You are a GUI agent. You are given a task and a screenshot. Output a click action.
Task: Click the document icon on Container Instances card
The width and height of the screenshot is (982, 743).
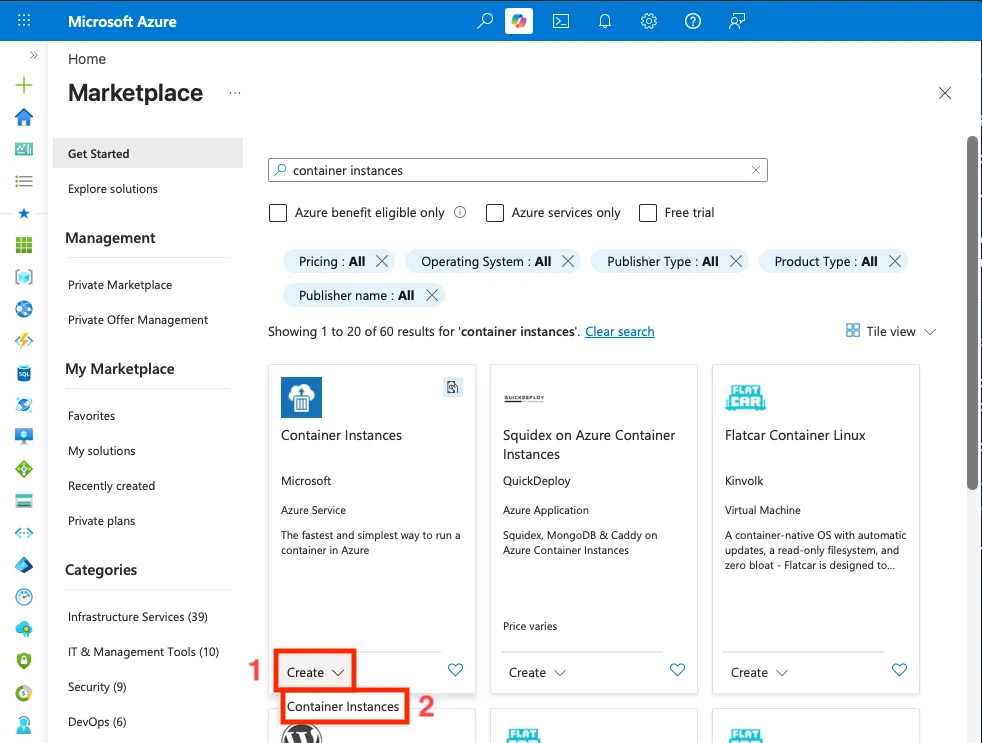[x=453, y=387]
